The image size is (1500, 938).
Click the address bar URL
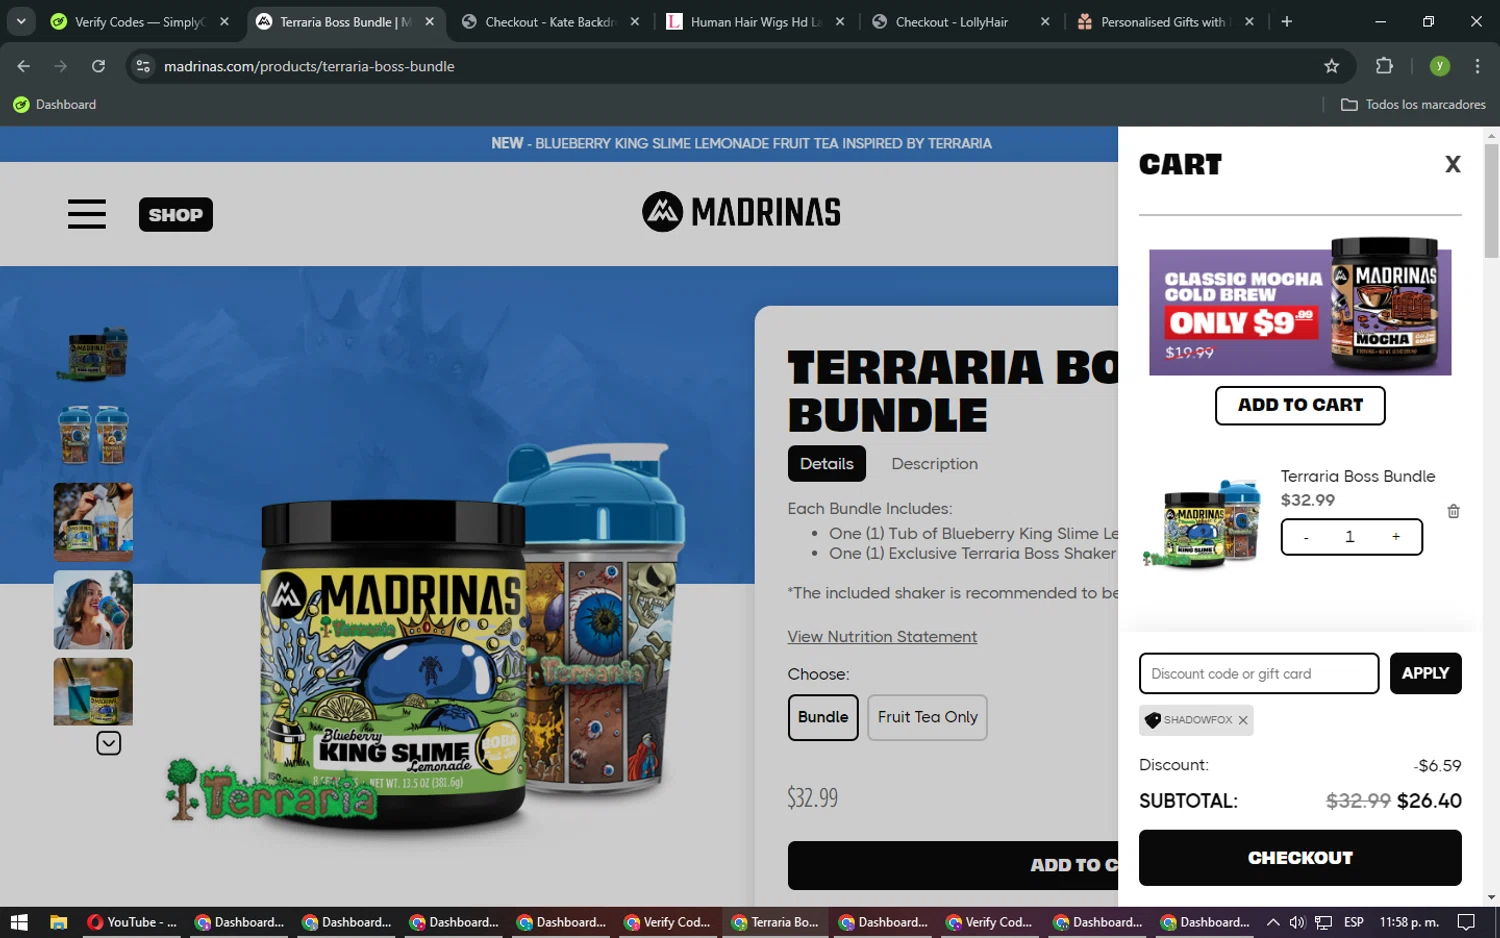point(309,66)
